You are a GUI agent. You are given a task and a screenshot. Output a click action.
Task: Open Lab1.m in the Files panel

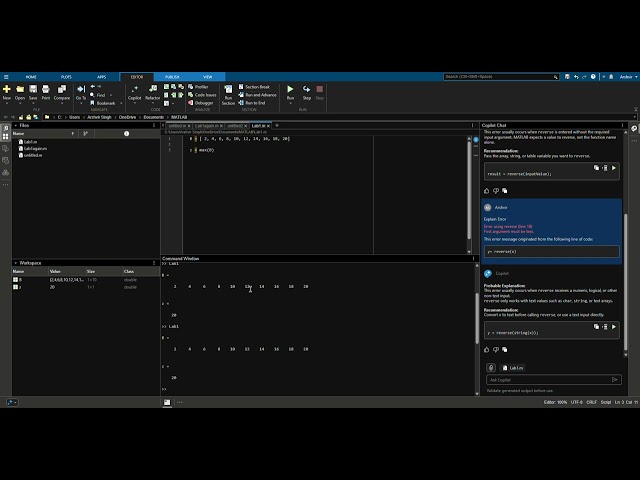coord(28,142)
